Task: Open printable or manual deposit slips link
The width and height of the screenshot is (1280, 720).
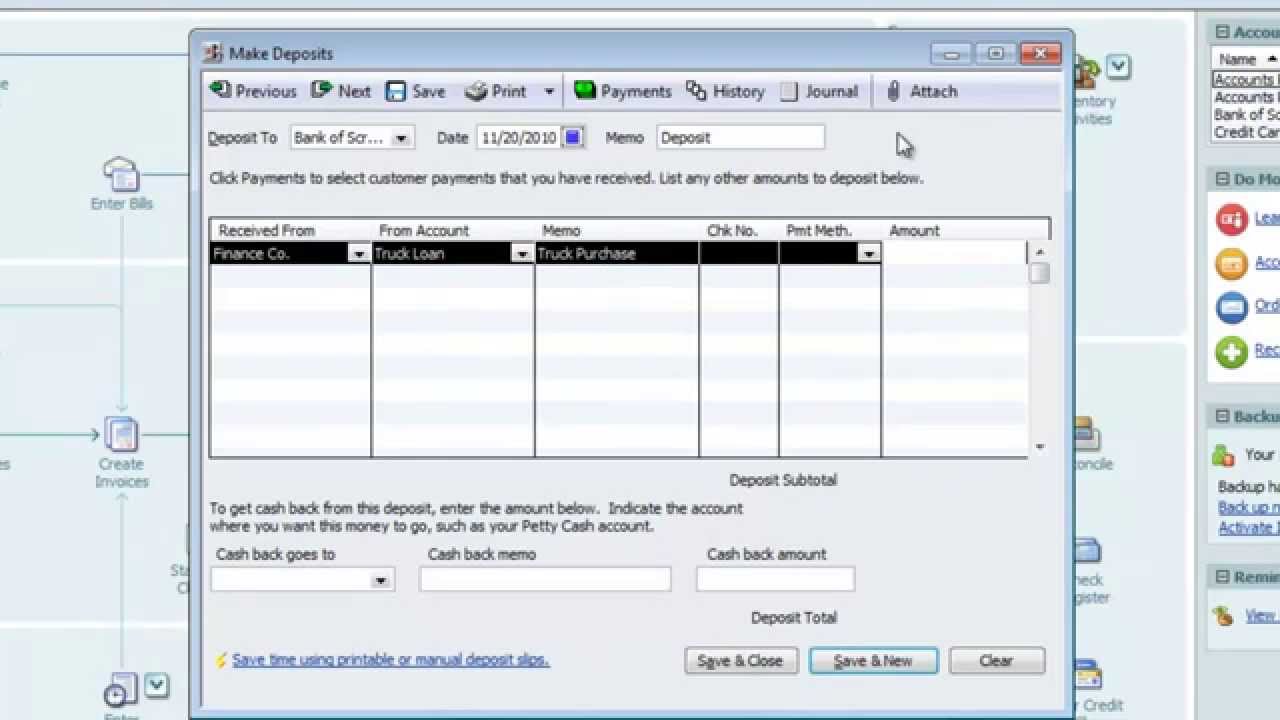Action: click(390, 660)
